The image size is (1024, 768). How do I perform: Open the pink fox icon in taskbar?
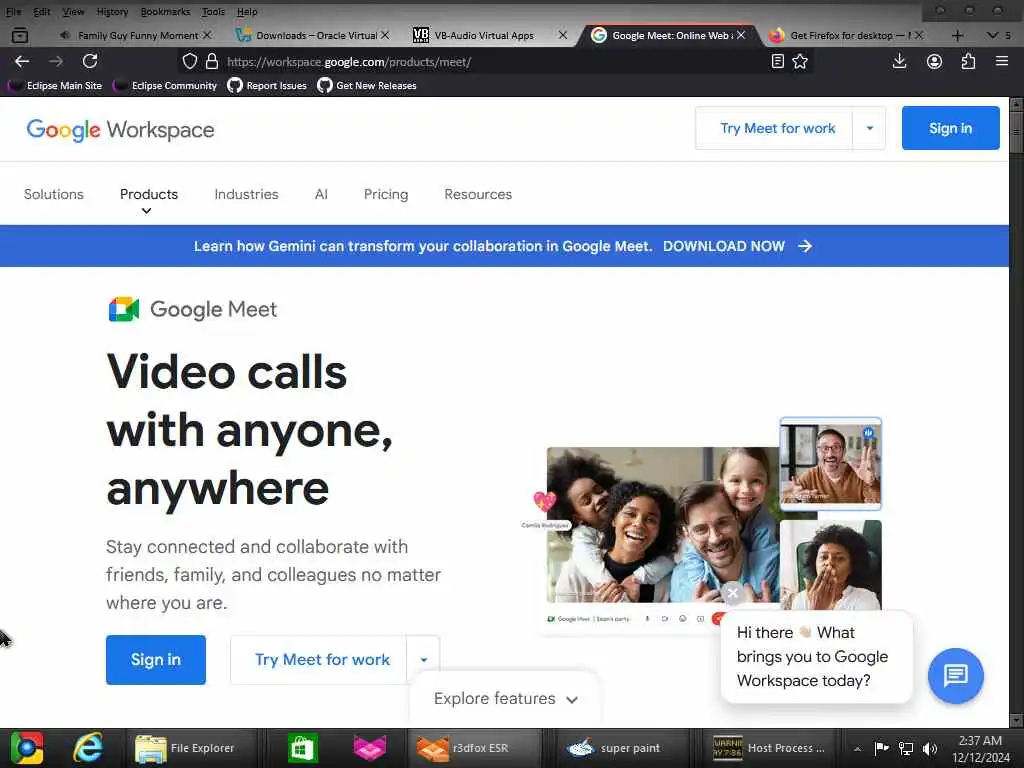pos(370,748)
